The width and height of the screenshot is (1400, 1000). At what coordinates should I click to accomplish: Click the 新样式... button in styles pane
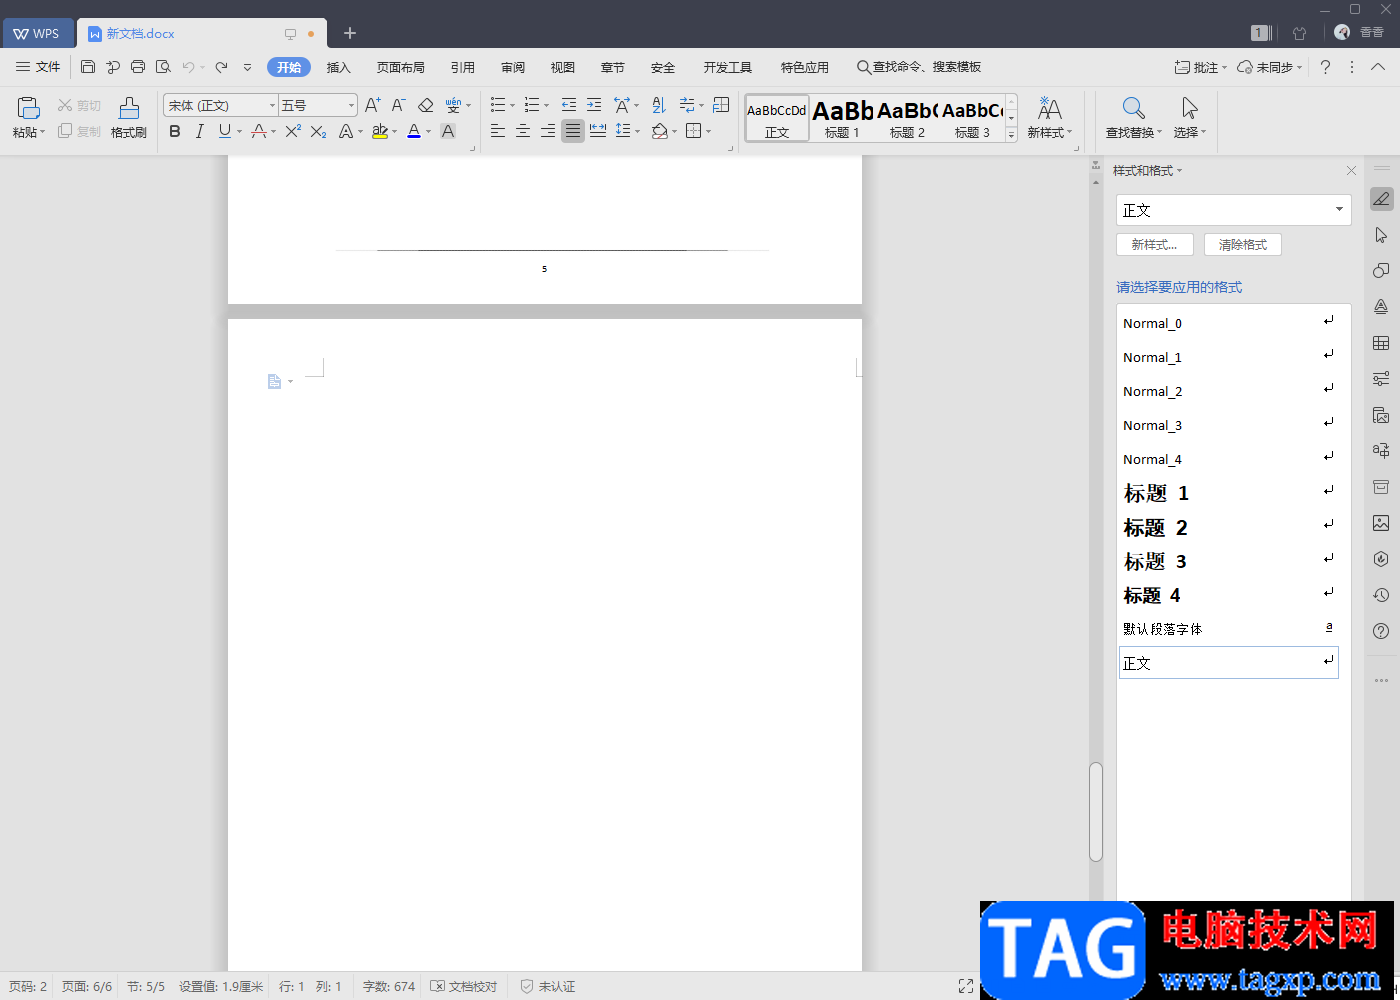(x=1155, y=245)
